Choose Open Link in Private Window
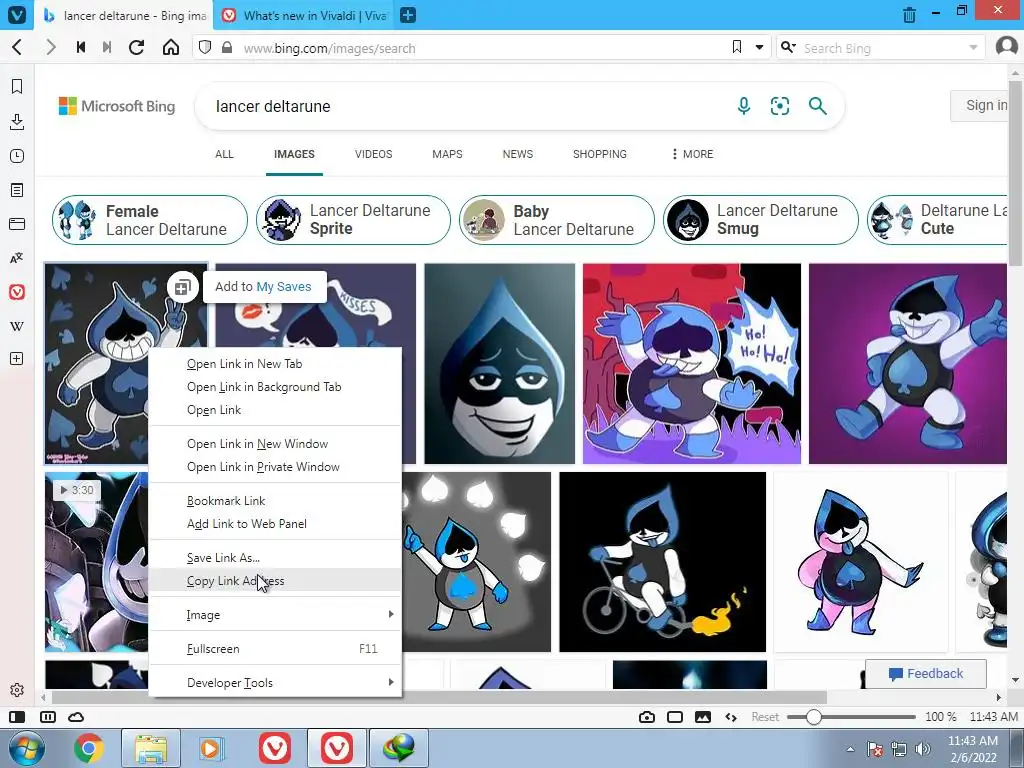This screenshot has width=1024, height=768. point(275,467)
